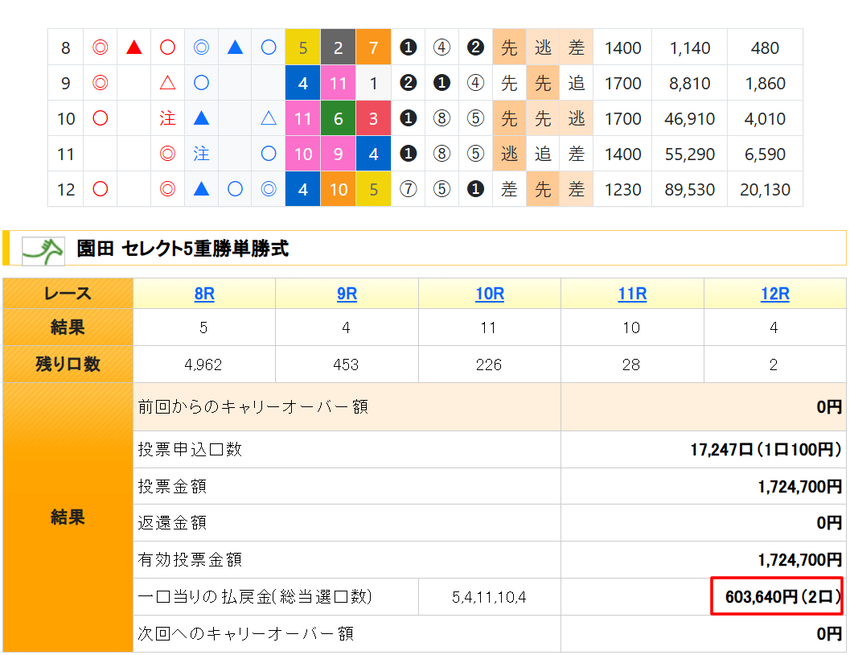Open the 9R race link

[x=347, y=294]
